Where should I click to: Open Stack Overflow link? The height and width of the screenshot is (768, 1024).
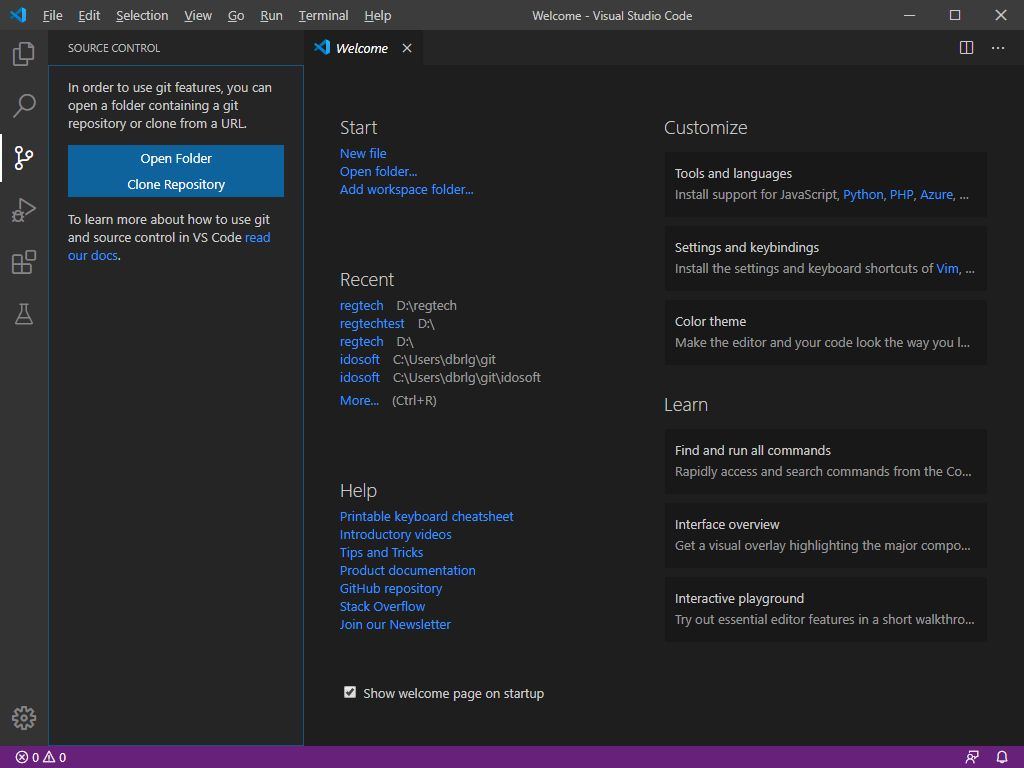[382, 606]
